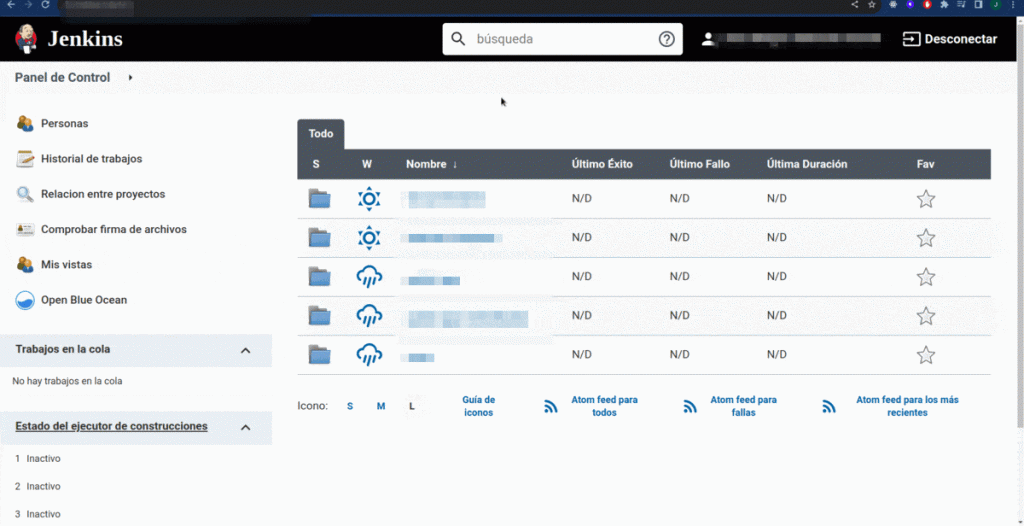Viewport: 1024px width, 526px height.
Task: Sort table by the W weather column
Action: pyautogui.click(x=367, y=165)
